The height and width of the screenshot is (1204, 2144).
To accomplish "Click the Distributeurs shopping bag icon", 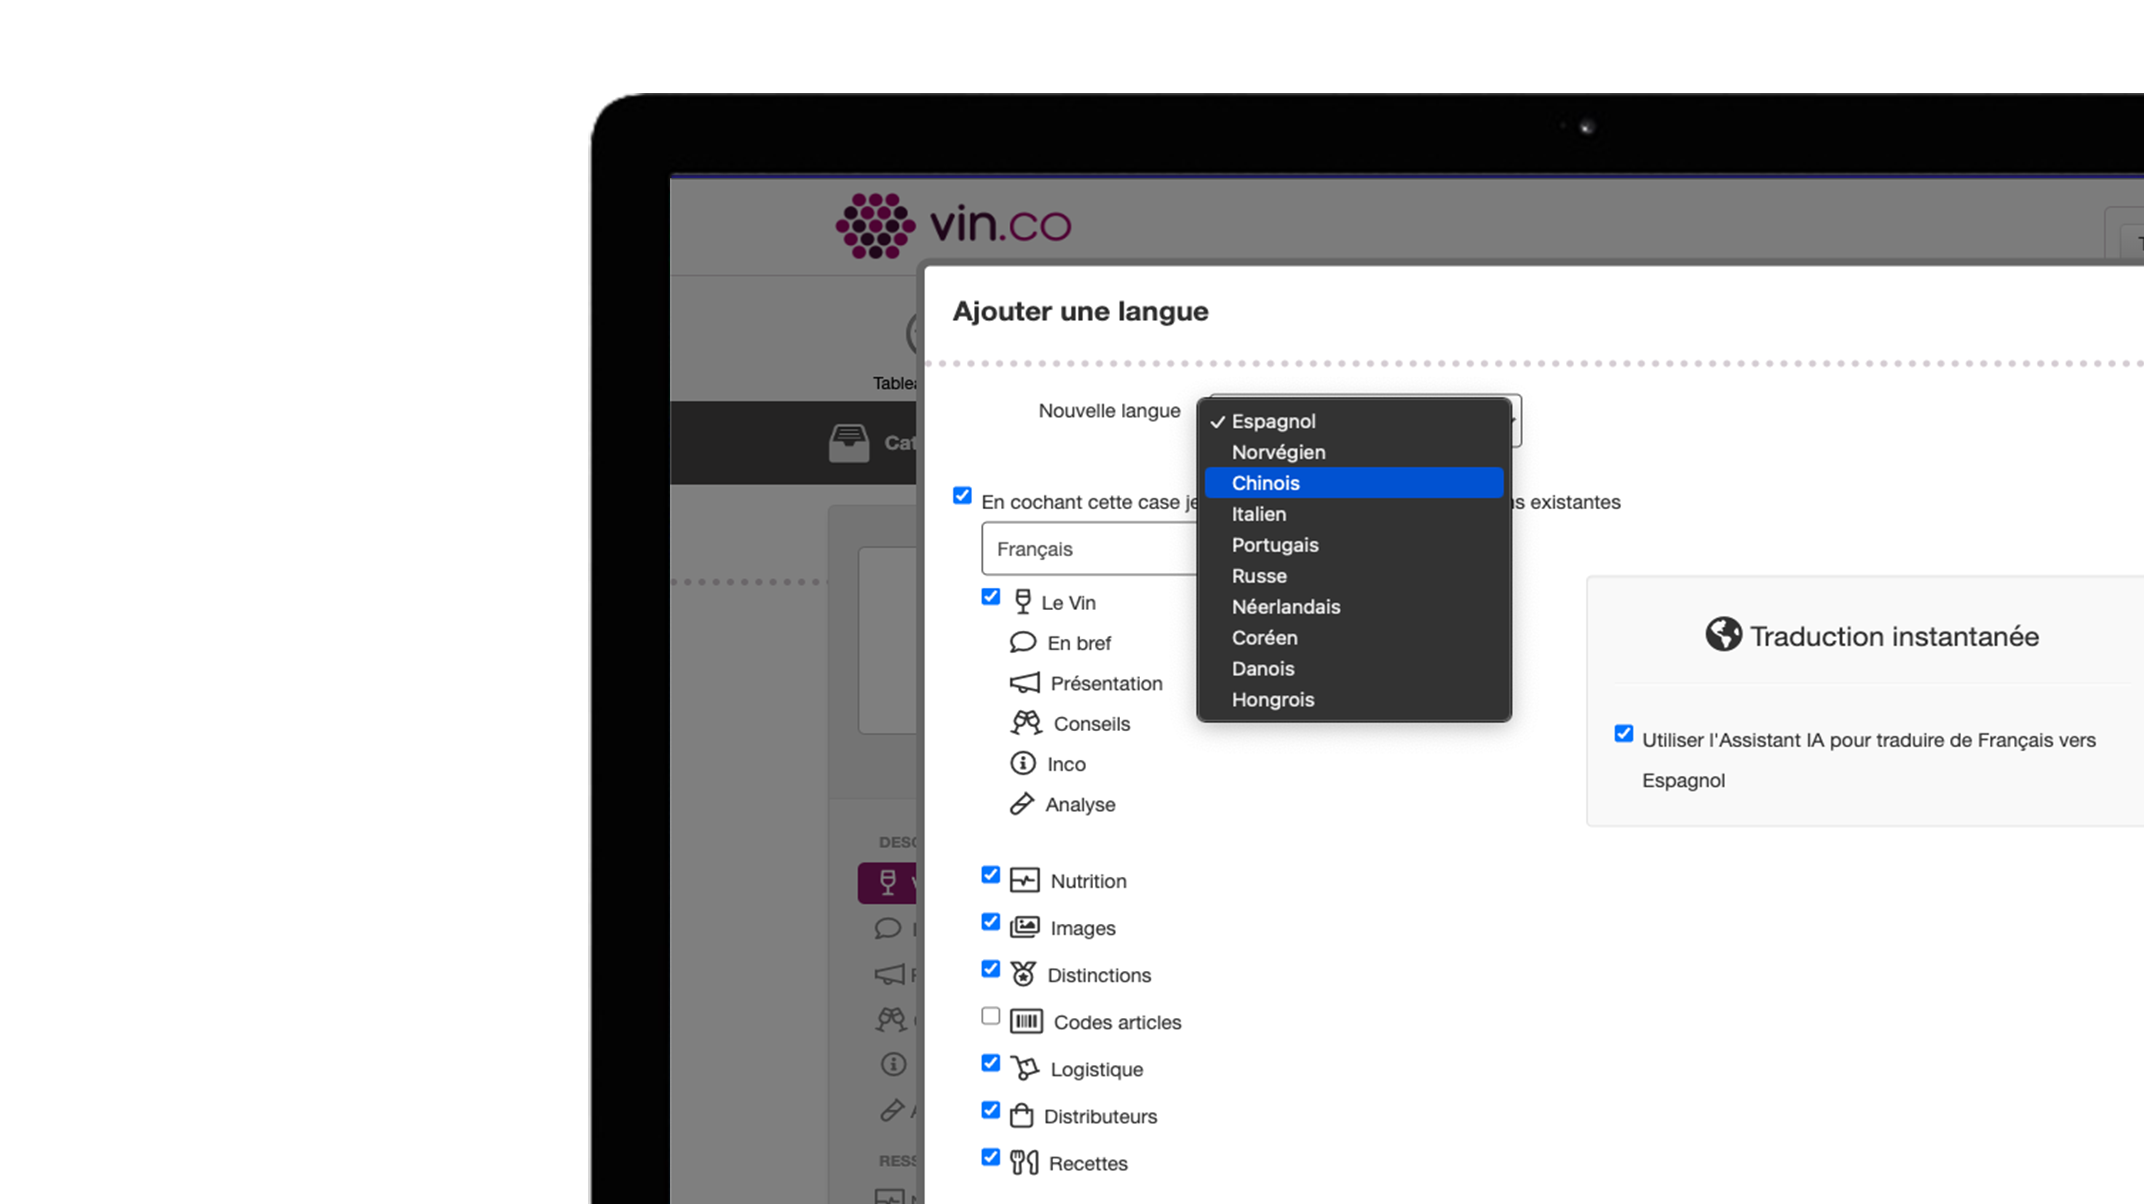I will tap(1021, 1115).
